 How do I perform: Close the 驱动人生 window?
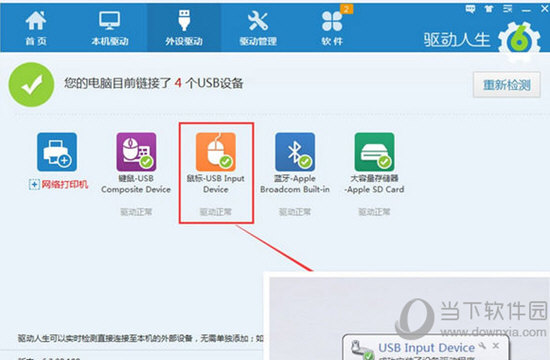pos(544,9)
